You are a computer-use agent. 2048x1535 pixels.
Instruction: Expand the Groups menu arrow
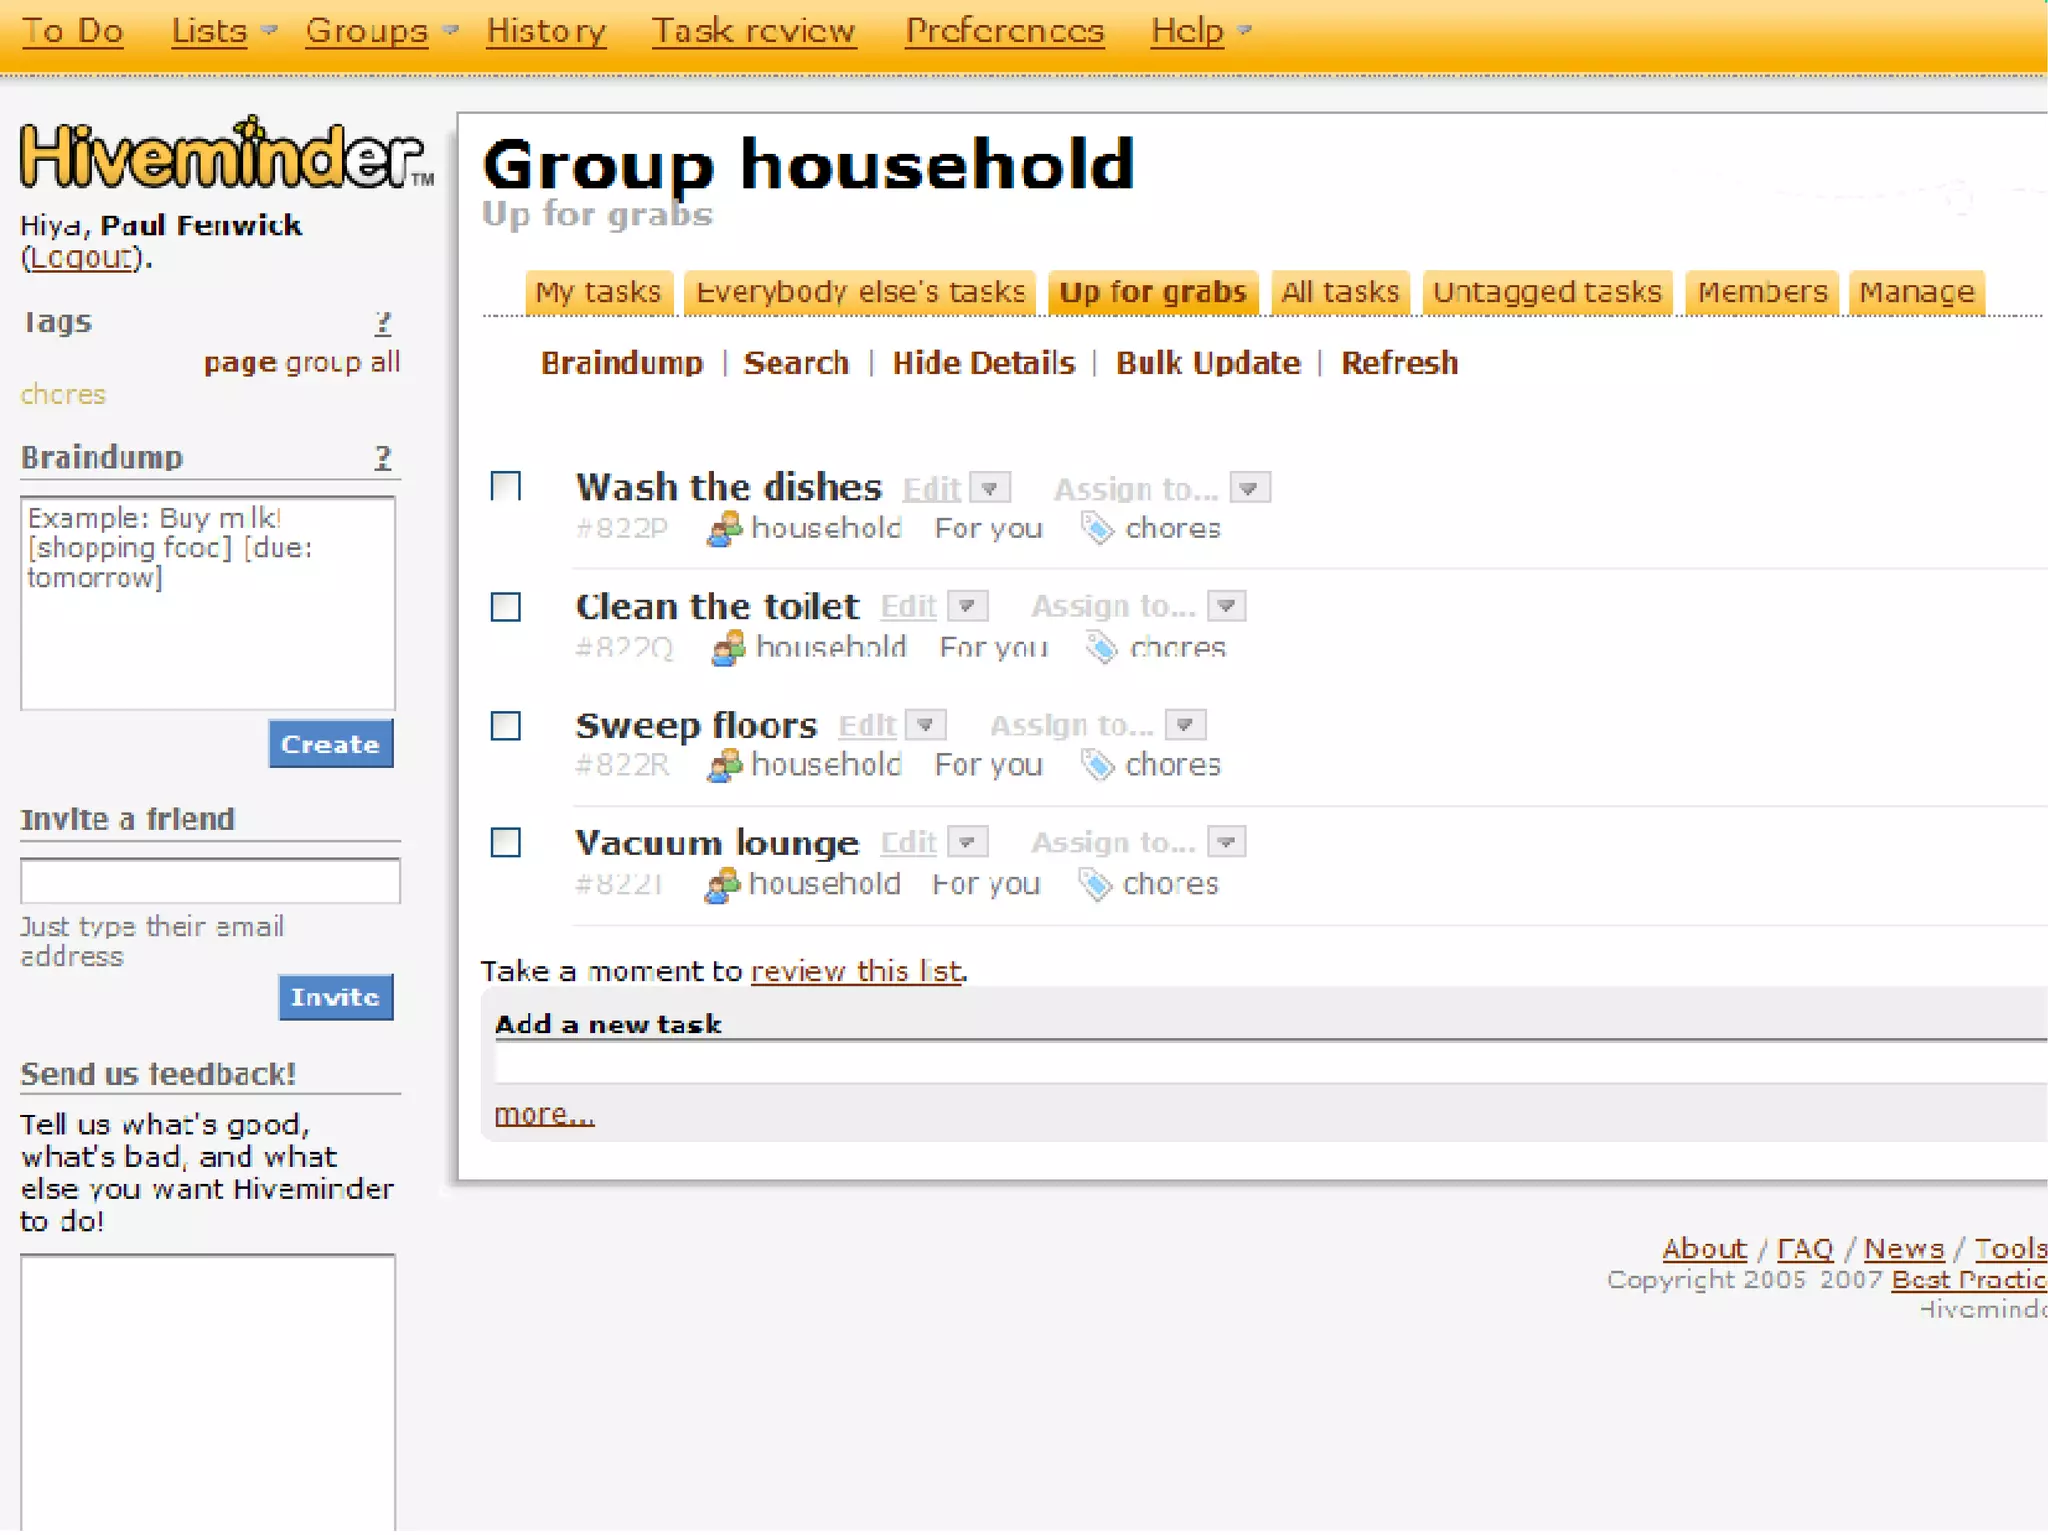pyautogui.click(x=451, y=30)
